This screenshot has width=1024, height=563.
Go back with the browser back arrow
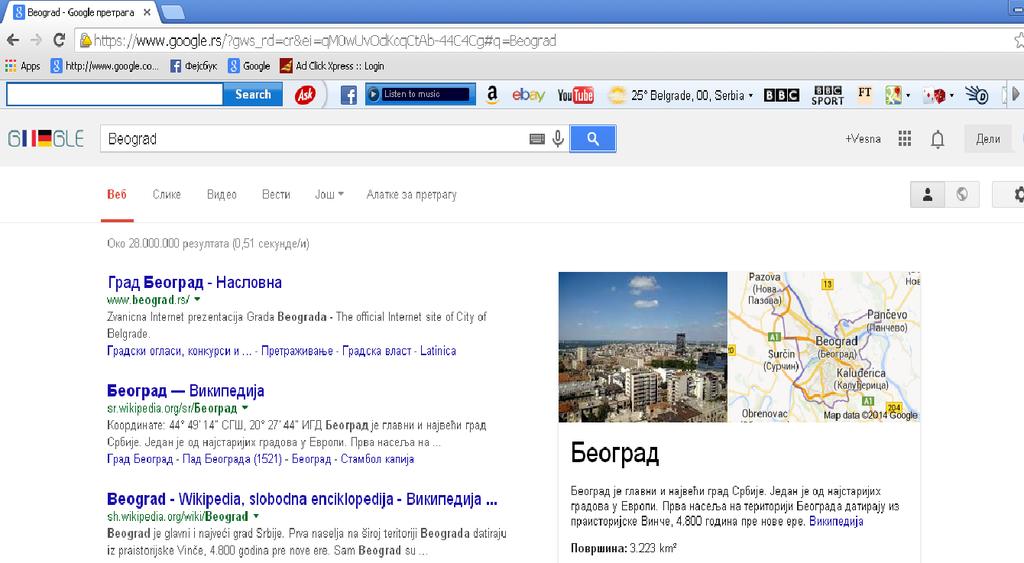tap(12, 40)
